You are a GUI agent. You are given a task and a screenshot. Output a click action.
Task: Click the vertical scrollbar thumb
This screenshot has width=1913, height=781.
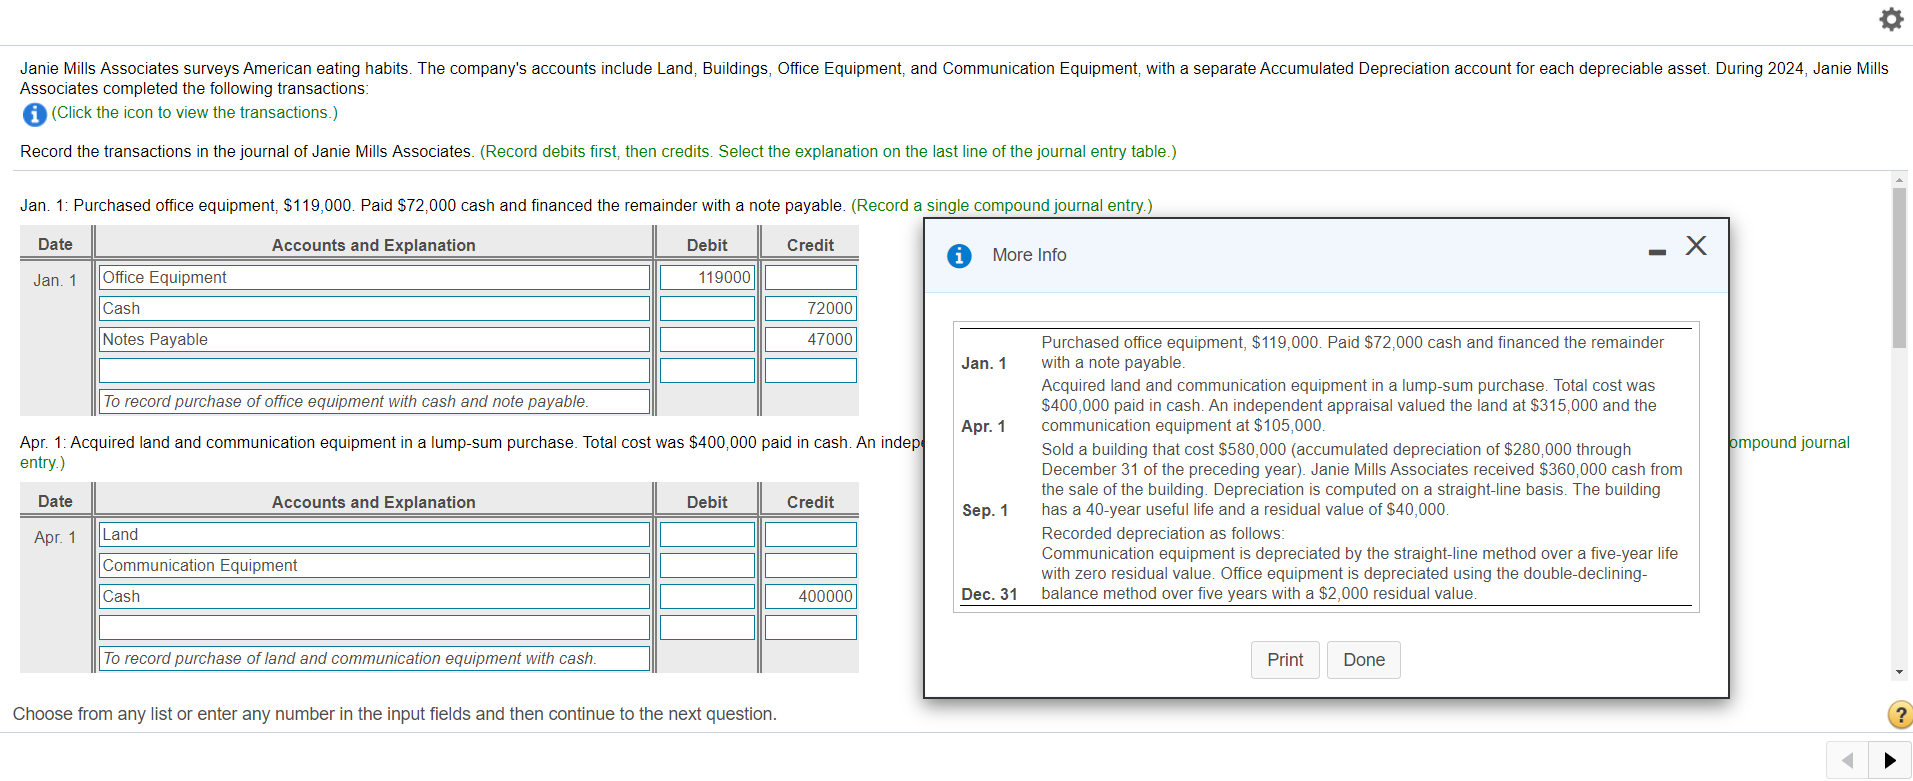[1899, 268]
